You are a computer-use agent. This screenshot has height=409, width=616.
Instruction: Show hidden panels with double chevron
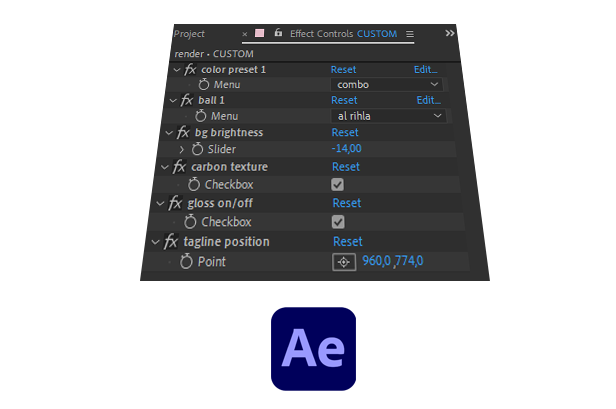(x=450, y=33)
